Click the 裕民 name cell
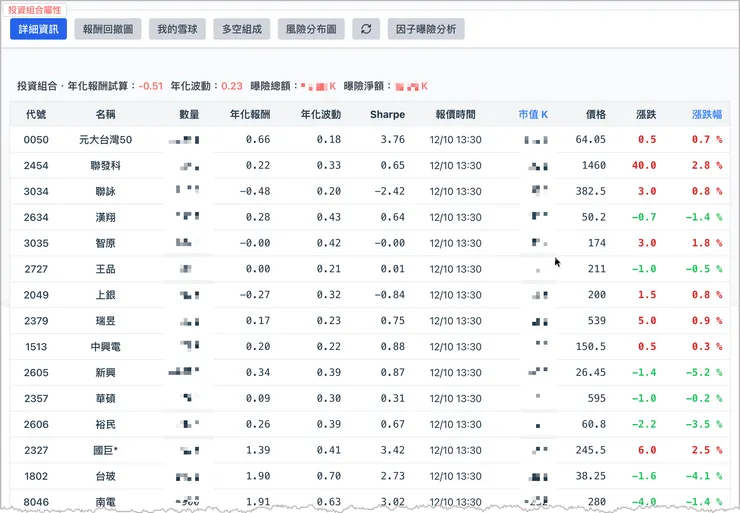Viewport: 740px width, 513px height. point(105,425)
